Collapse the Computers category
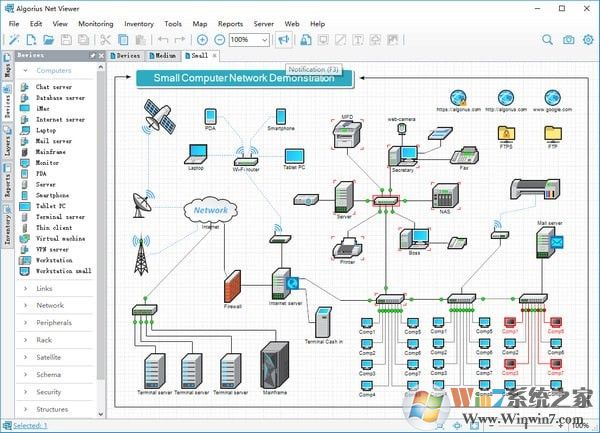The image size is (600, 433). click(x=26, y=70)
